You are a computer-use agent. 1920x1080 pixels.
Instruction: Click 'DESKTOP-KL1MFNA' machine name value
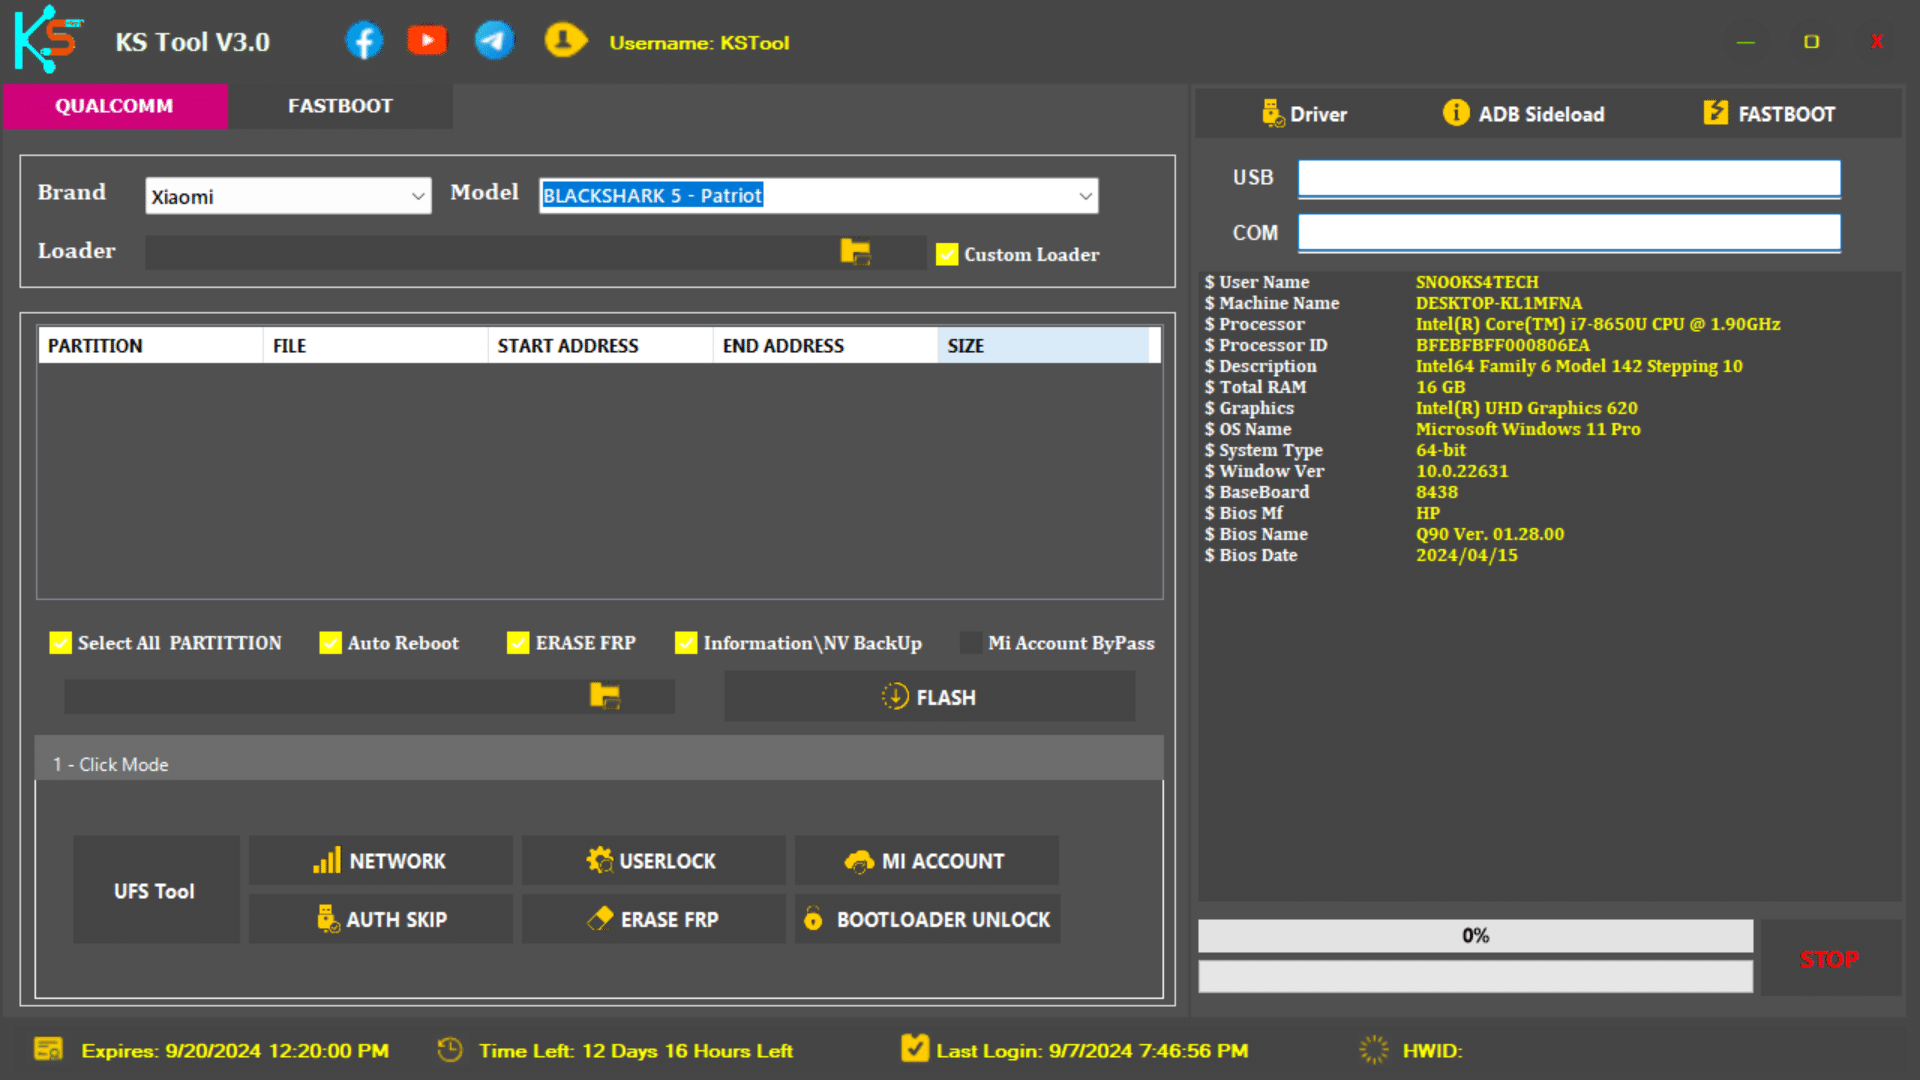(1499, 303)
